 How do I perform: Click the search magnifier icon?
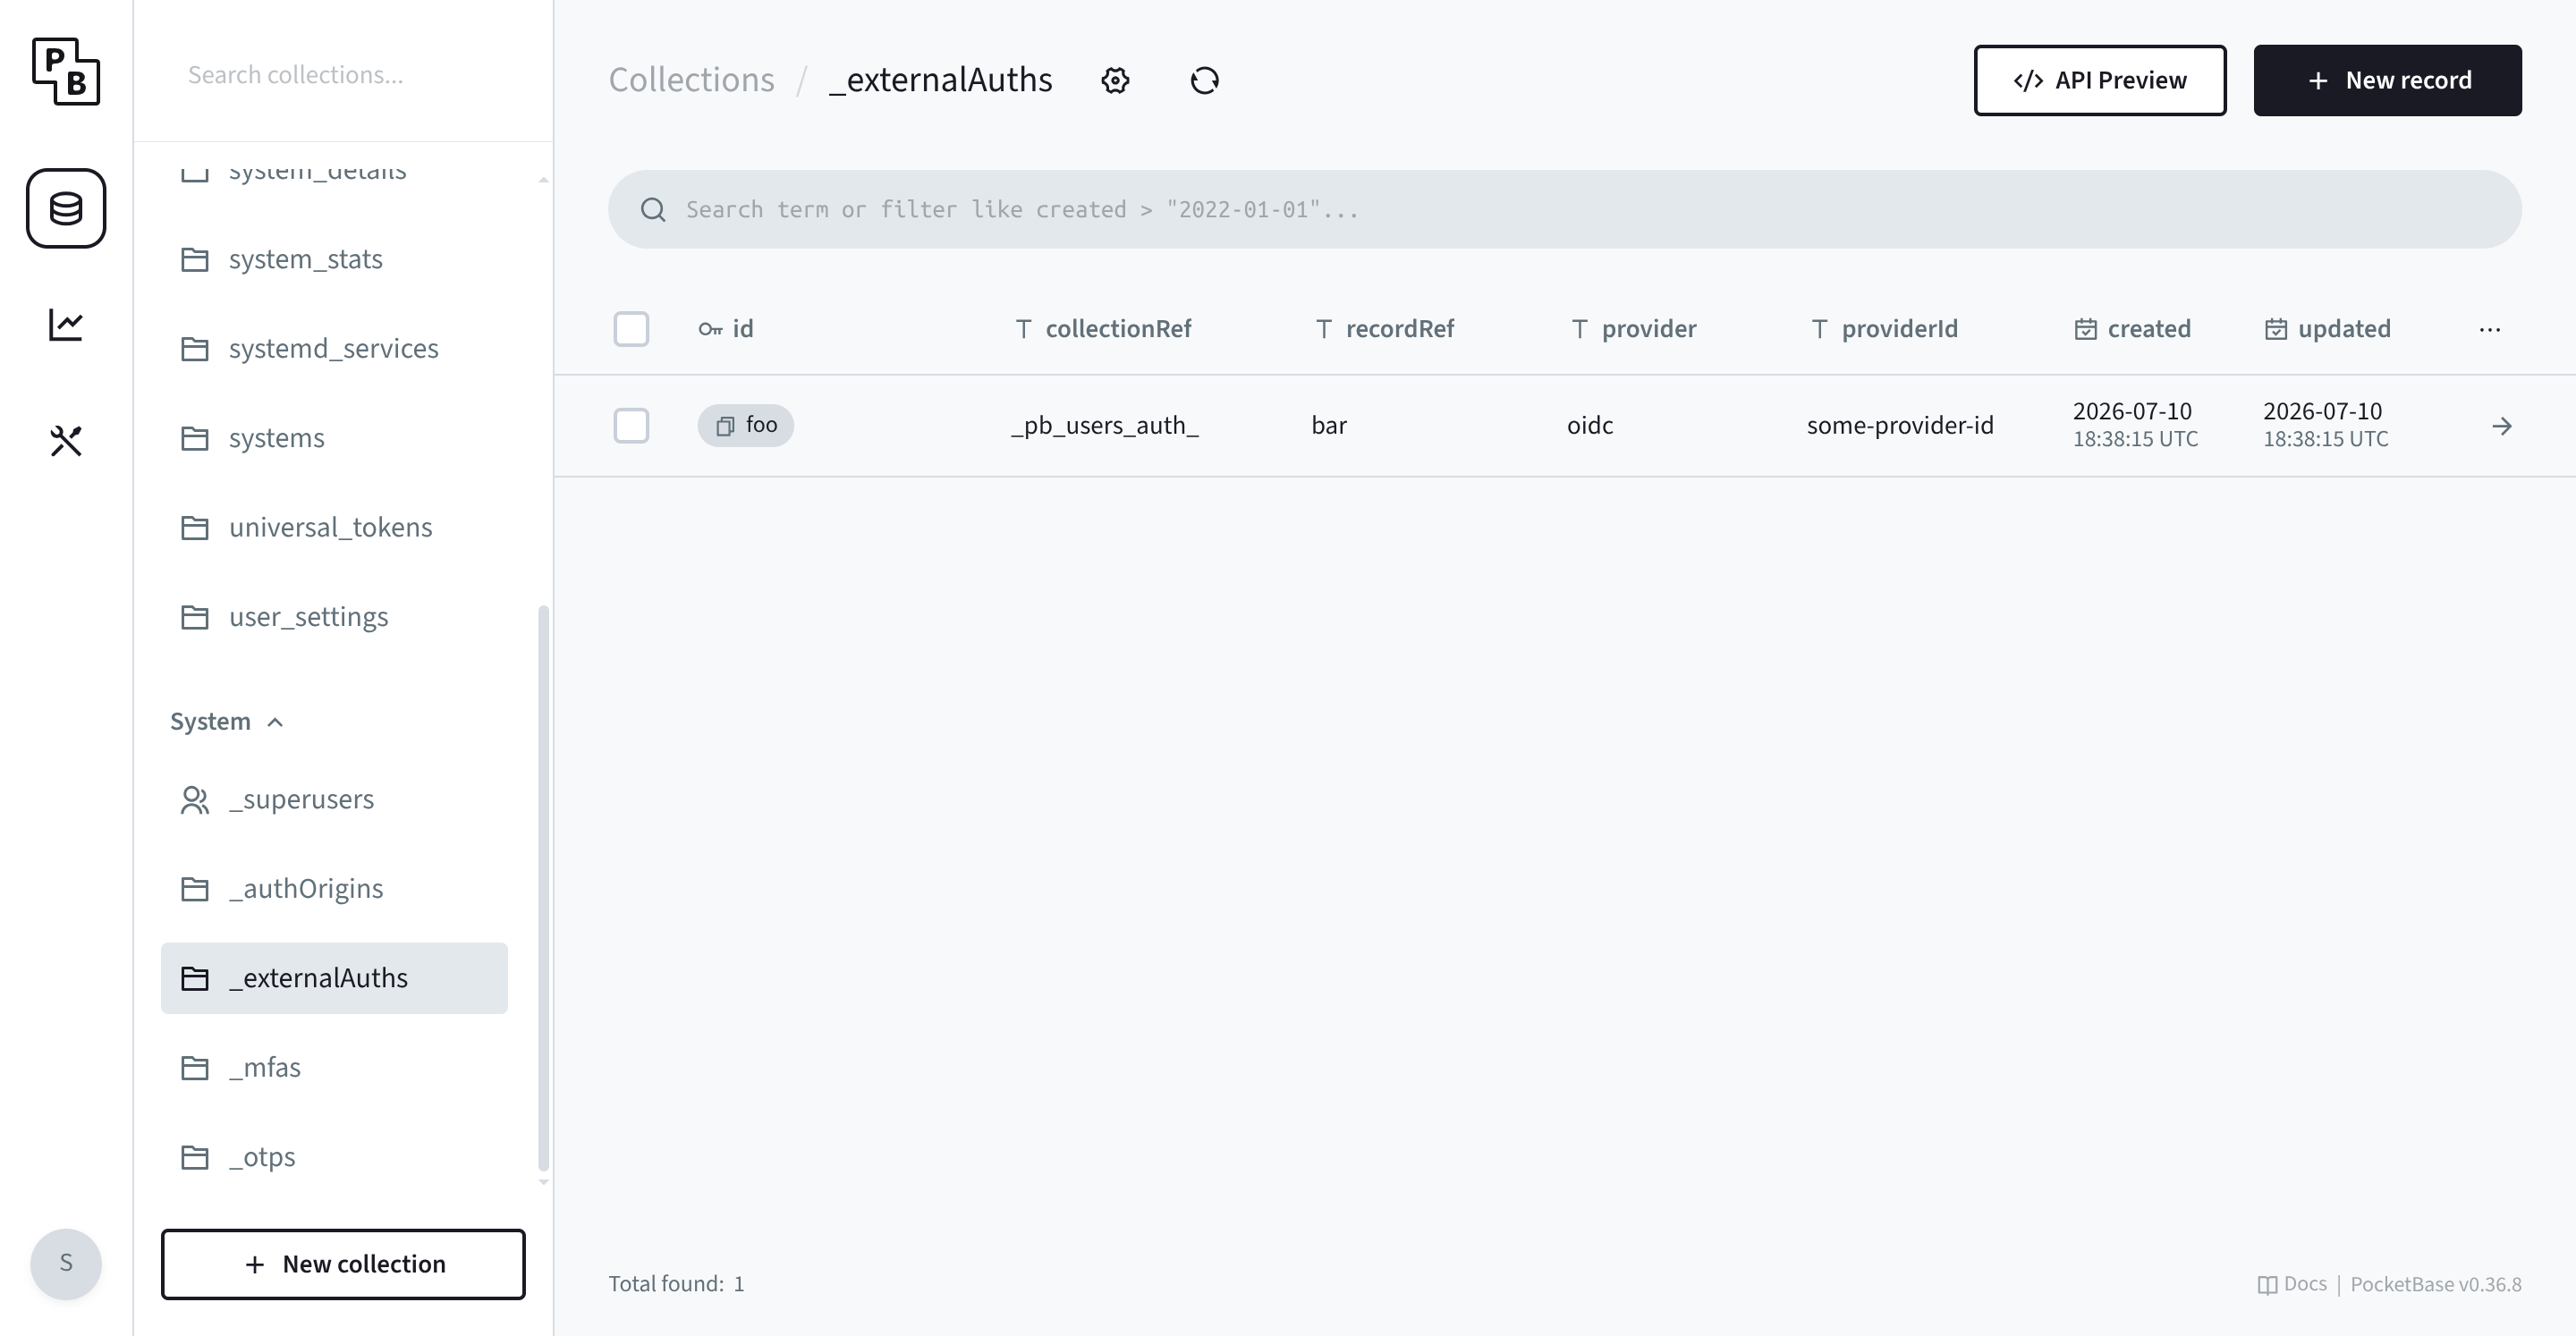[x=653, y=209]
